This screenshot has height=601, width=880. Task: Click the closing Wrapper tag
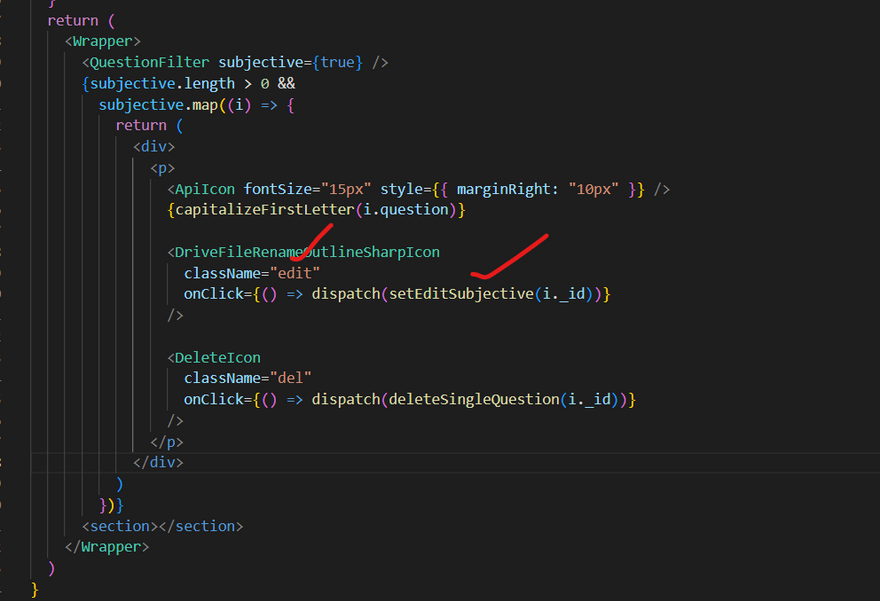(107, 546)
